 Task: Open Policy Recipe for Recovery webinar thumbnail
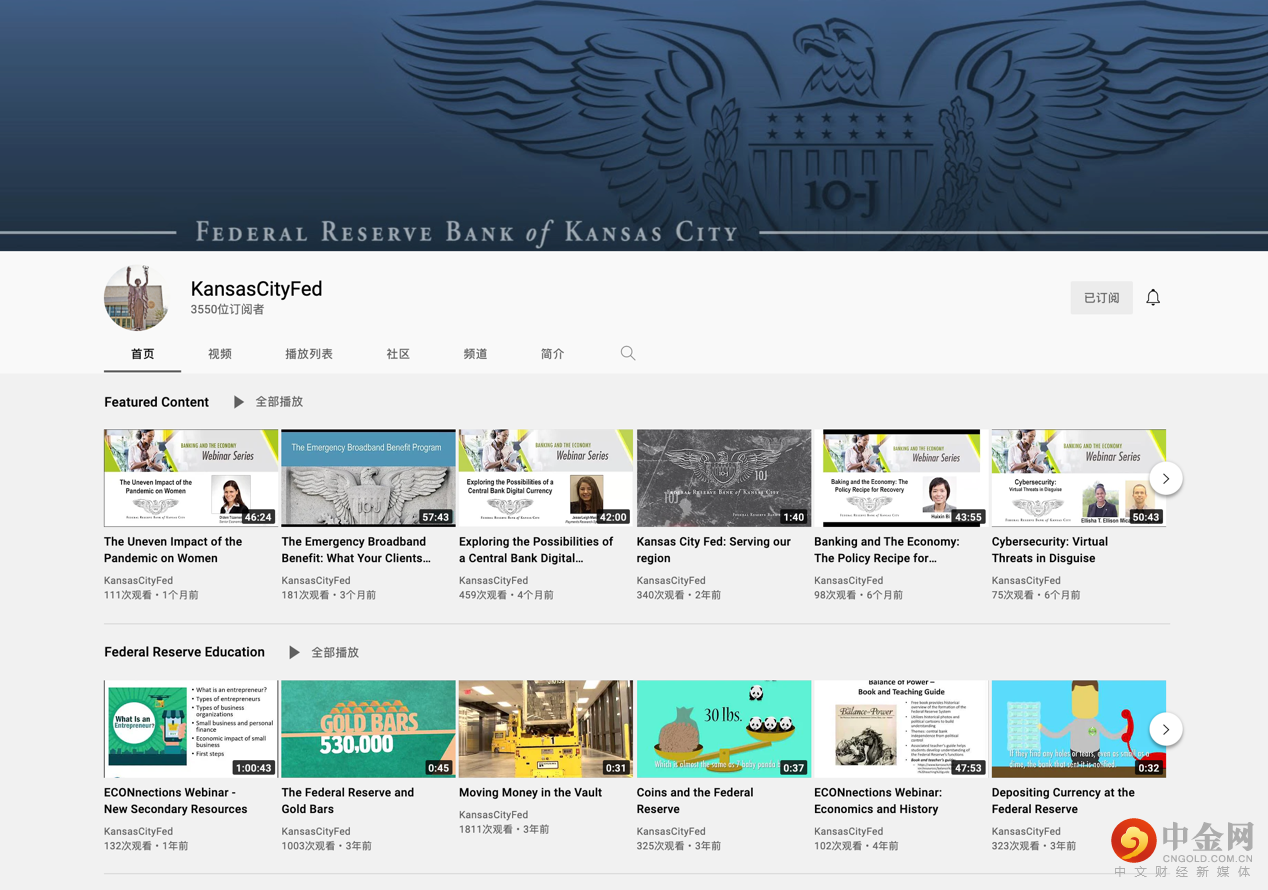click(x=901, y=478)
